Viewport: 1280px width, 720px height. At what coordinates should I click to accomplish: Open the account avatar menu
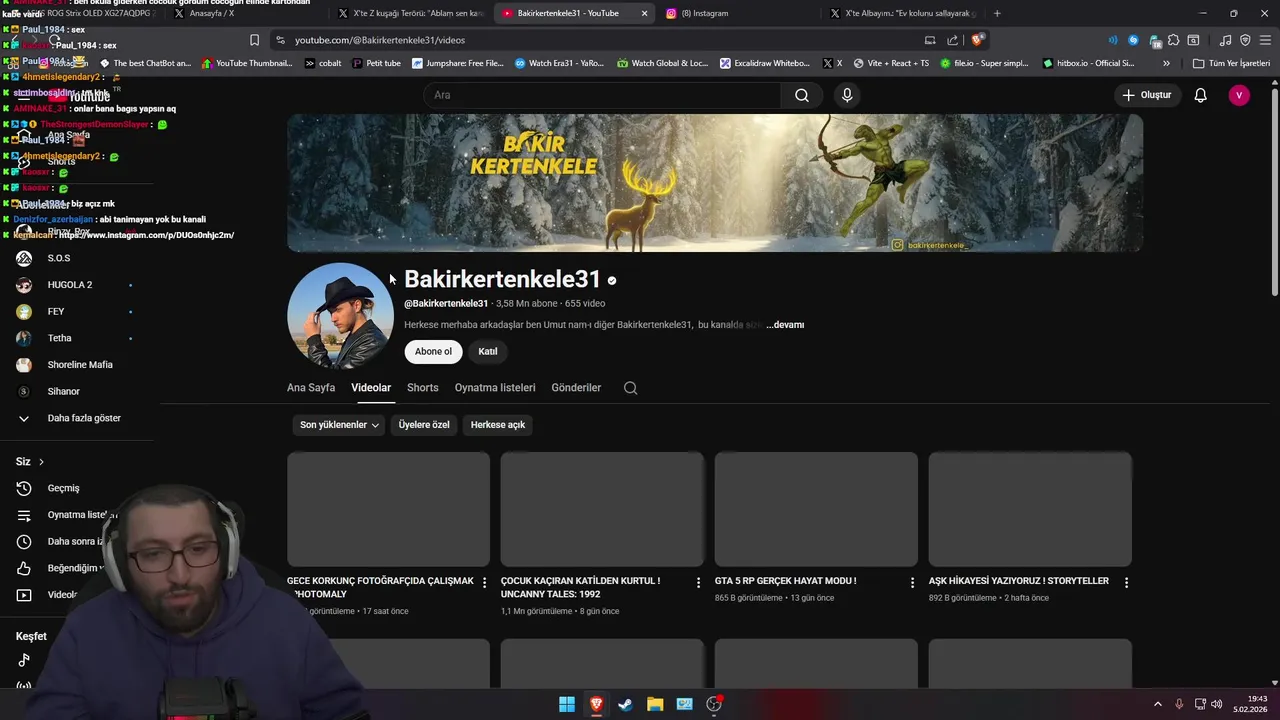pyautogui.click(x=1239, y=95)
